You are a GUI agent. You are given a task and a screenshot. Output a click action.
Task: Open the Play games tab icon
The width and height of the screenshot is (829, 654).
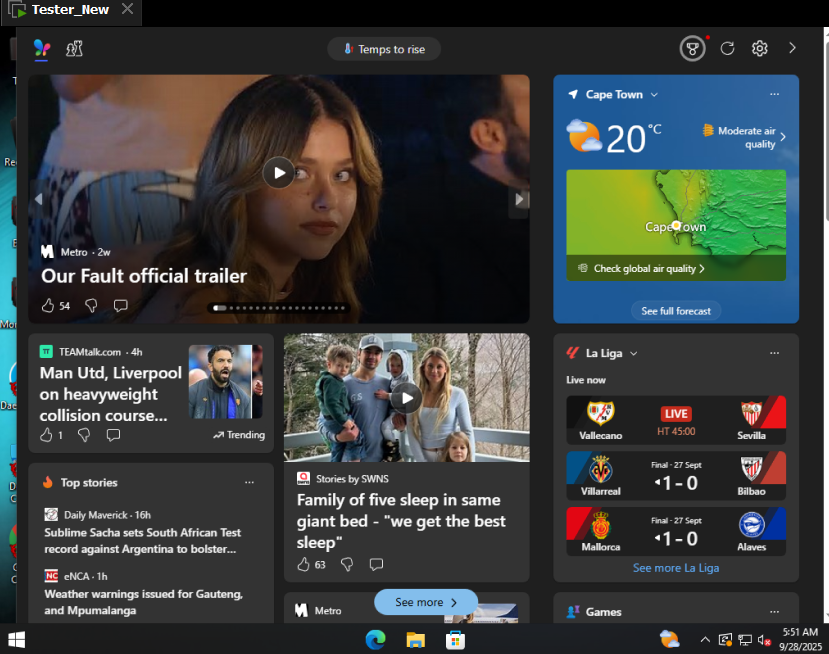coord(74,49)
